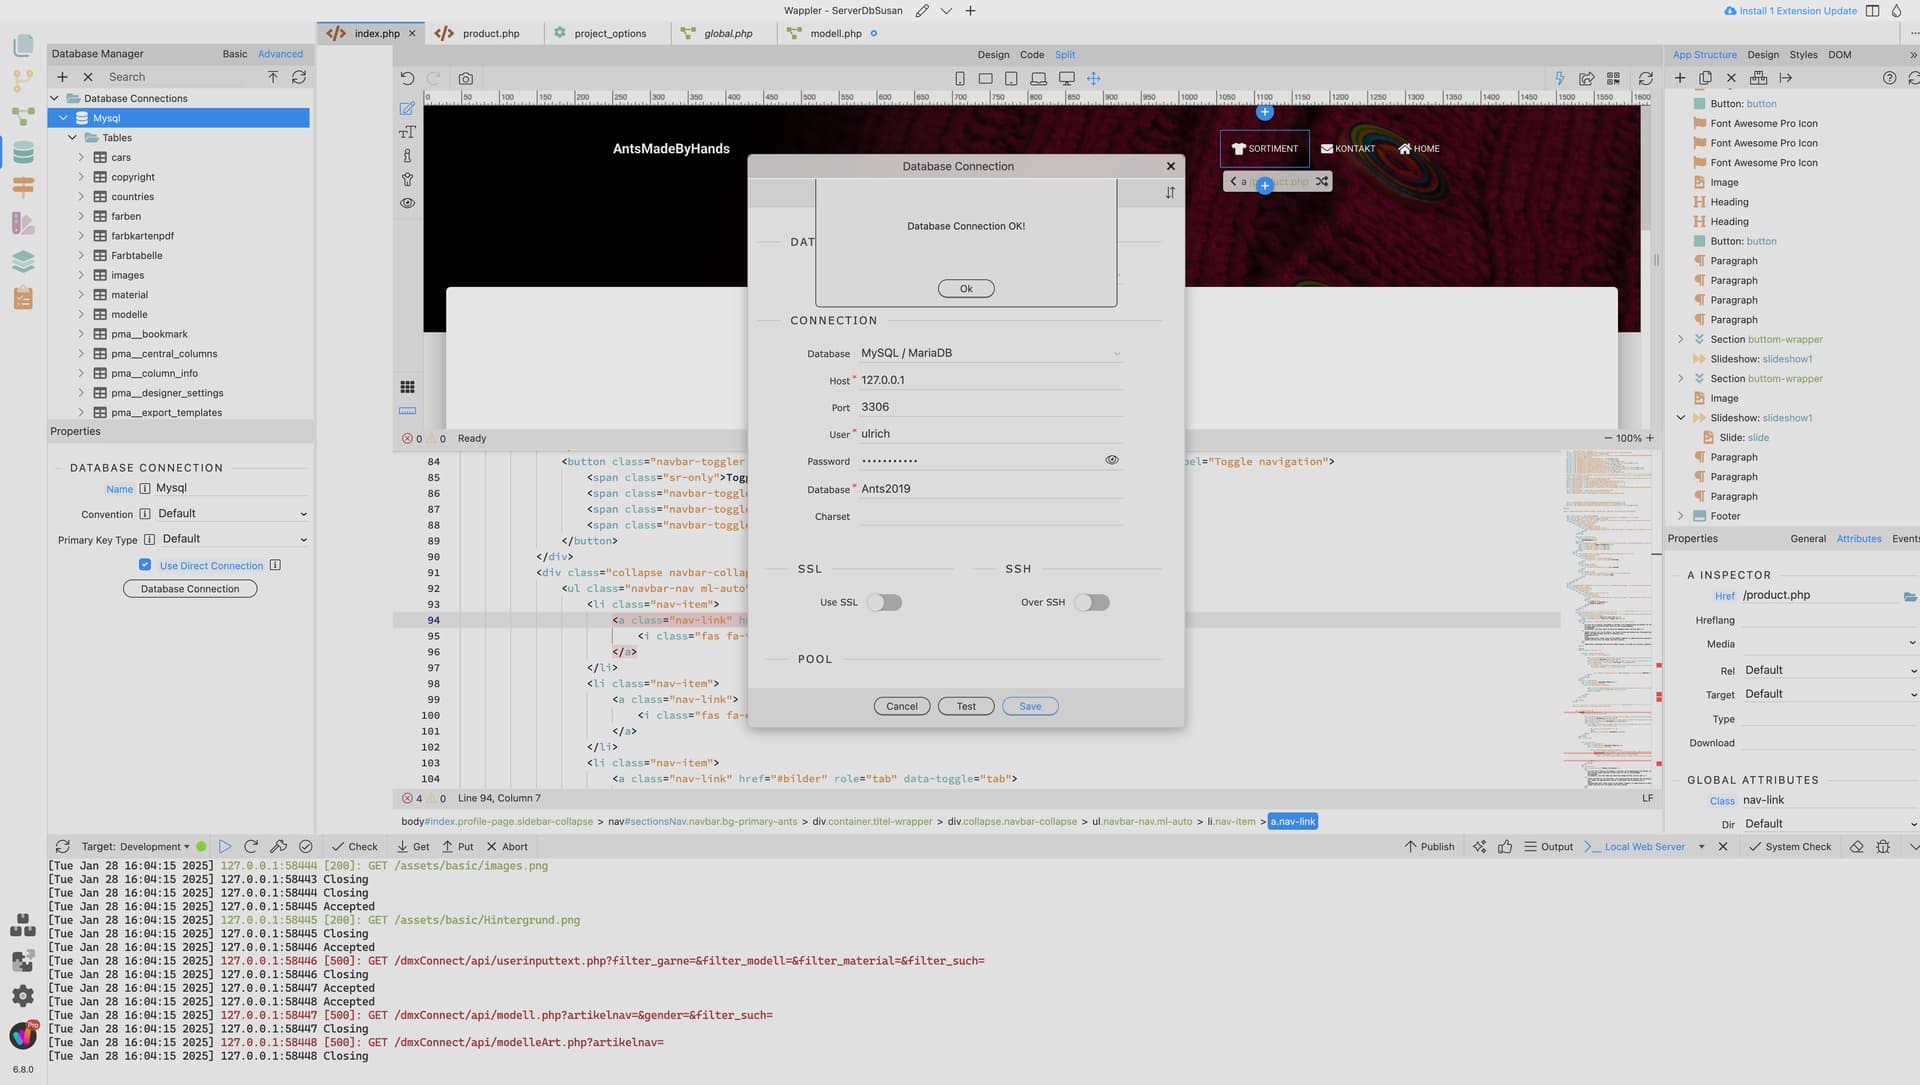Click the plus icon in Database Manager
This screenshot has height=1085, width=1920.
pyautogui.click(x=62, y=77)
